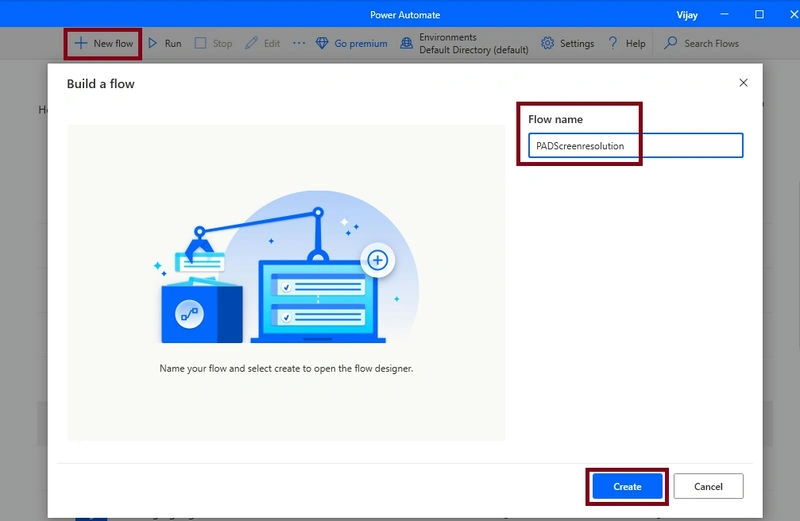
Task: Click the Vijay user account name
Action: point(687,15)
